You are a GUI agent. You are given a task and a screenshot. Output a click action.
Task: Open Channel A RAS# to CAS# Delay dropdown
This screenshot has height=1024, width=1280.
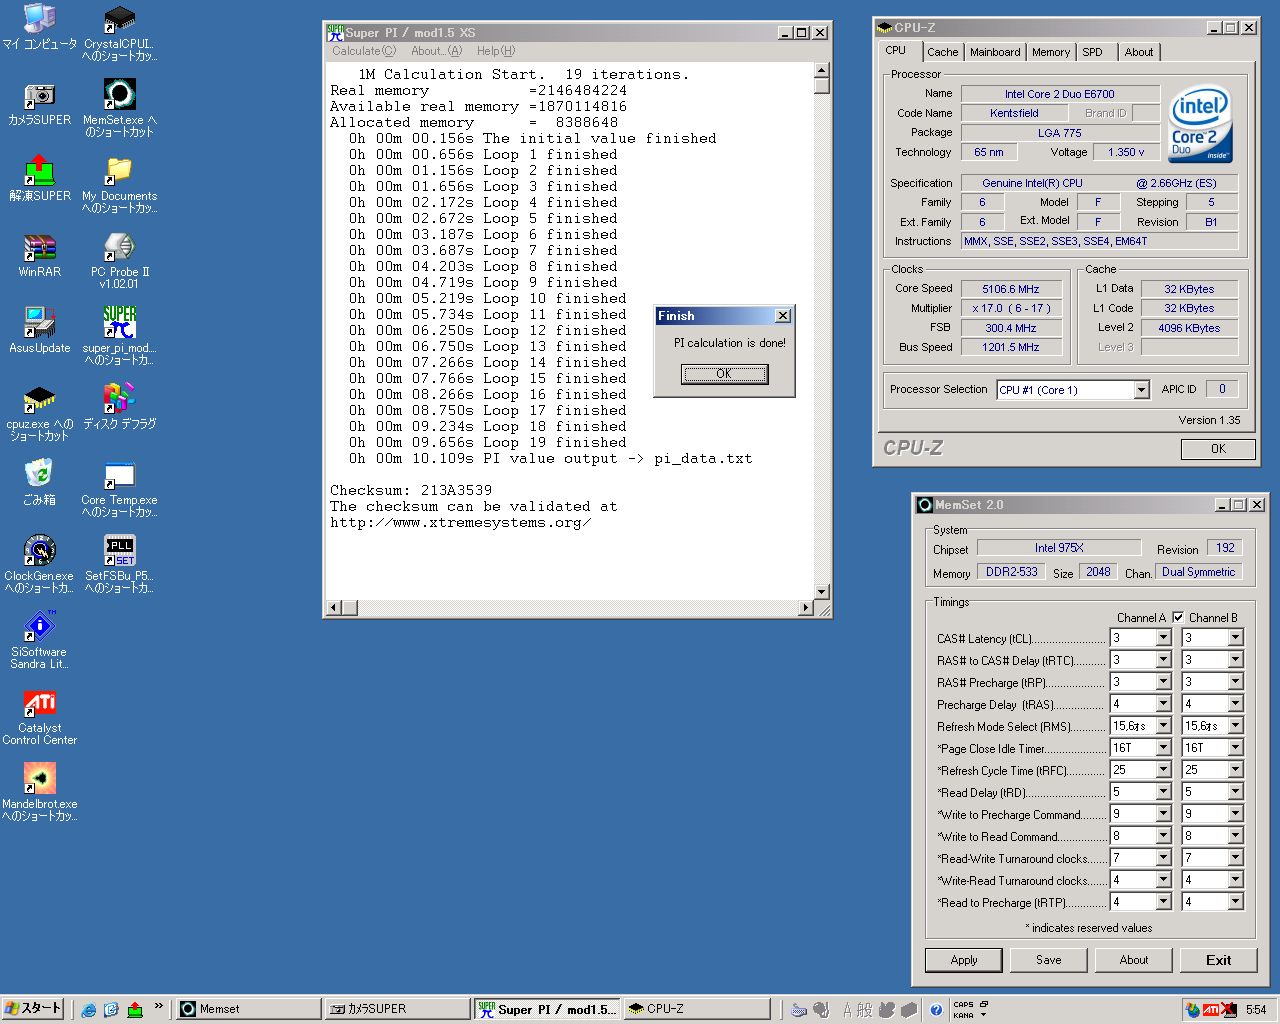click(x=1163, y=660)
